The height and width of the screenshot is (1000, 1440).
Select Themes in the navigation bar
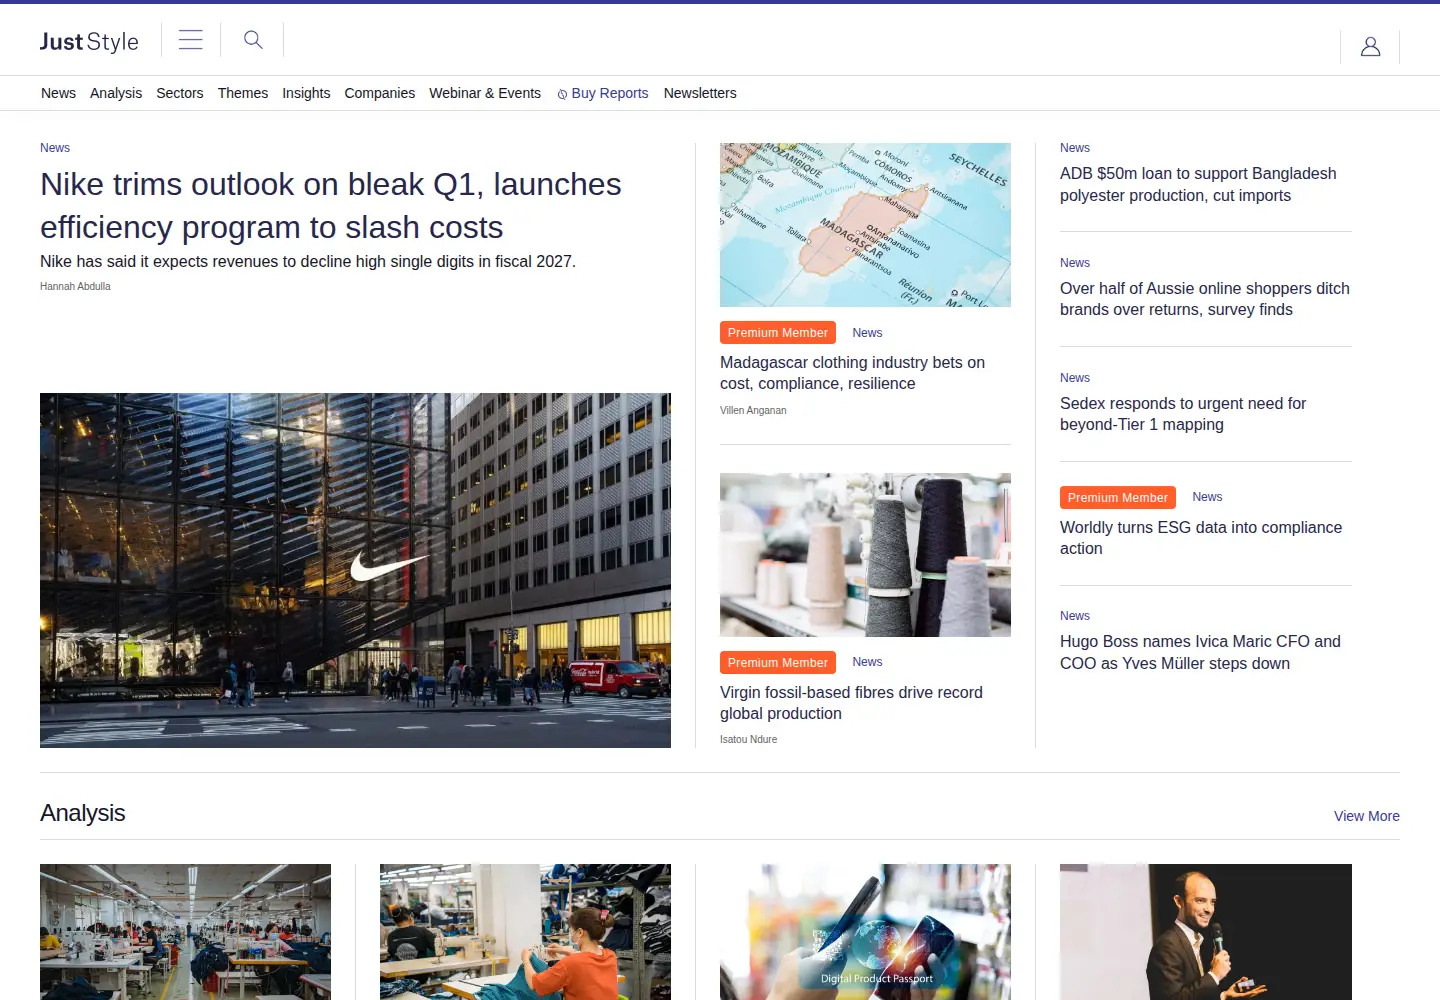[243, 93]
